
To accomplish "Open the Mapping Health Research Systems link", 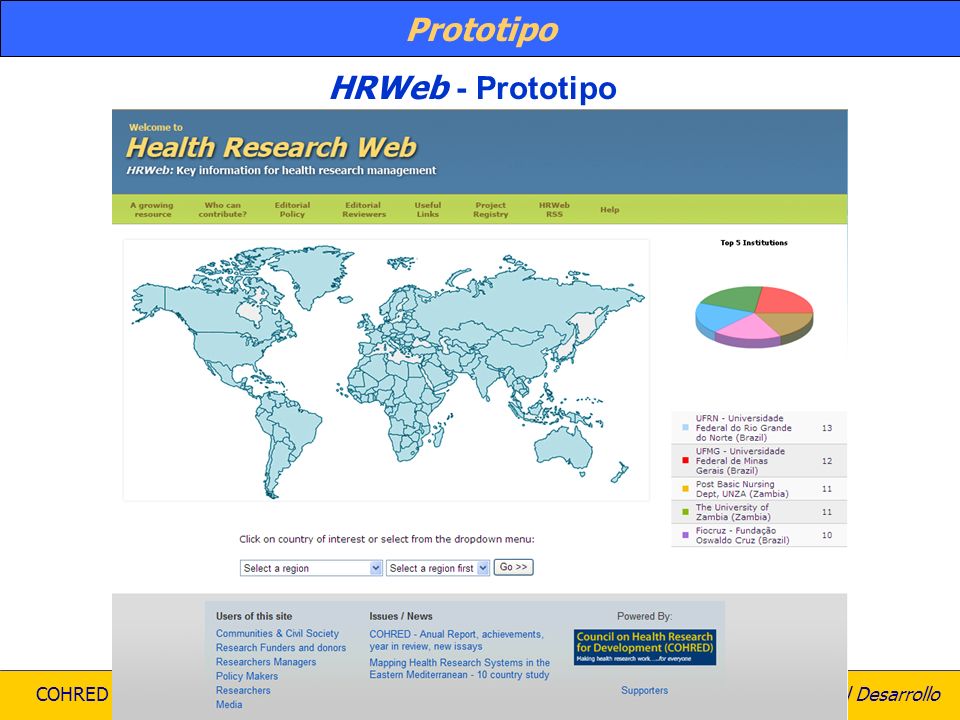I will [459, 669].
